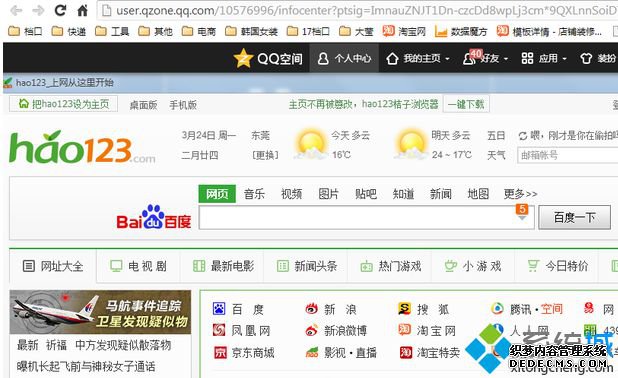Click the QQ空间 star logo
The width and height of the screenshot is (618, 378).
coord(243,58)
